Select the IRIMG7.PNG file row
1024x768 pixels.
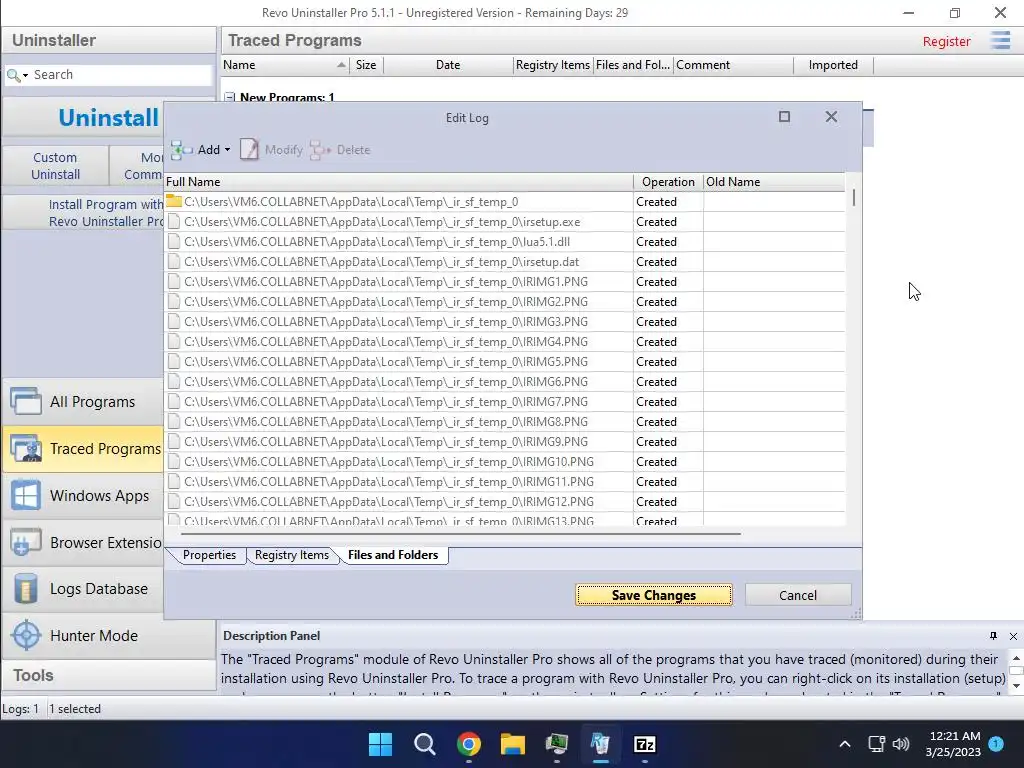pyautogui.click(x=504, y=402)
